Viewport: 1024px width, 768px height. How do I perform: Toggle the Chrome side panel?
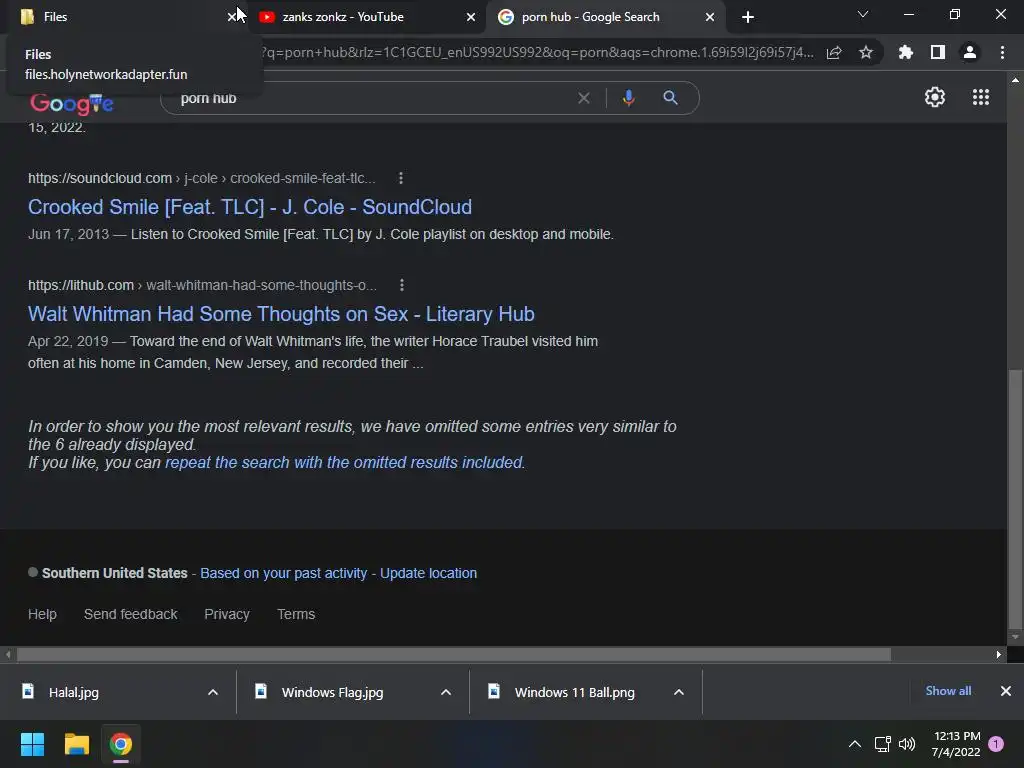coord(938,52)
